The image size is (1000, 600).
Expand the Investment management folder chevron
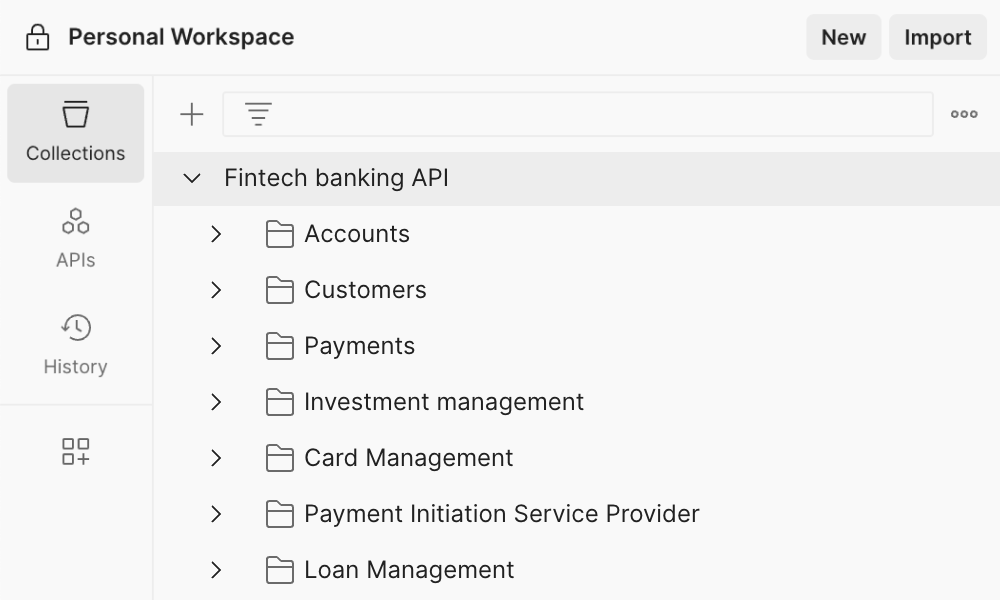pyautogui.click(x=216, y=402)
